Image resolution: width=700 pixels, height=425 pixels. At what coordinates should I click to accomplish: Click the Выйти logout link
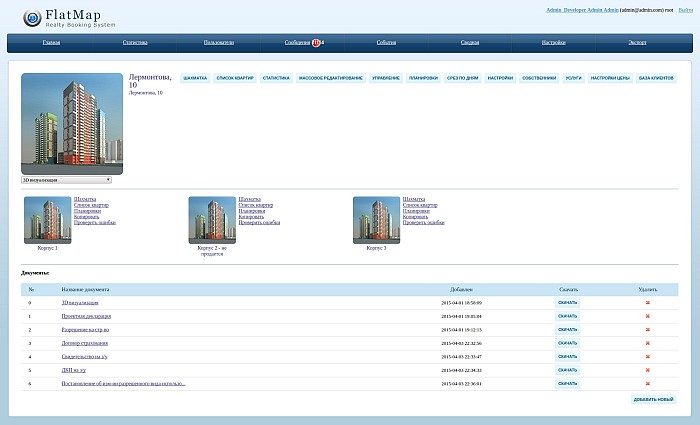point(685,9)
